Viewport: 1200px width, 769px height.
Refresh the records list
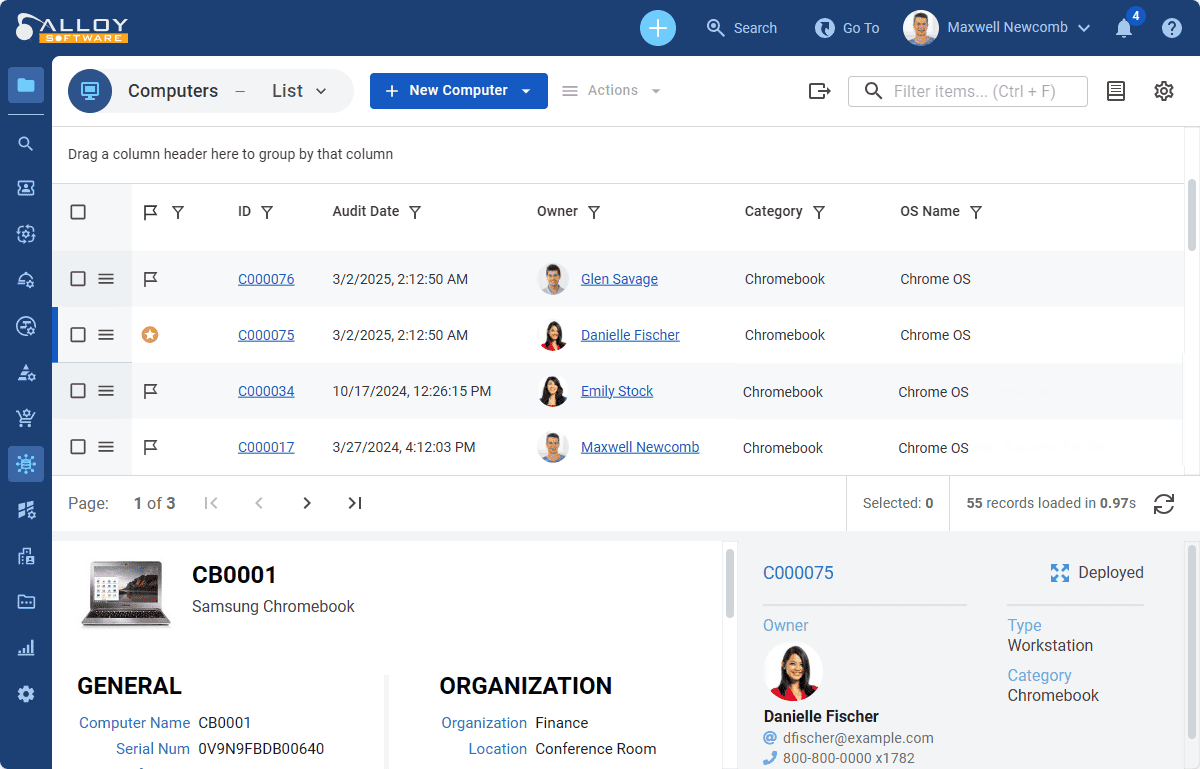point(1164,504)
